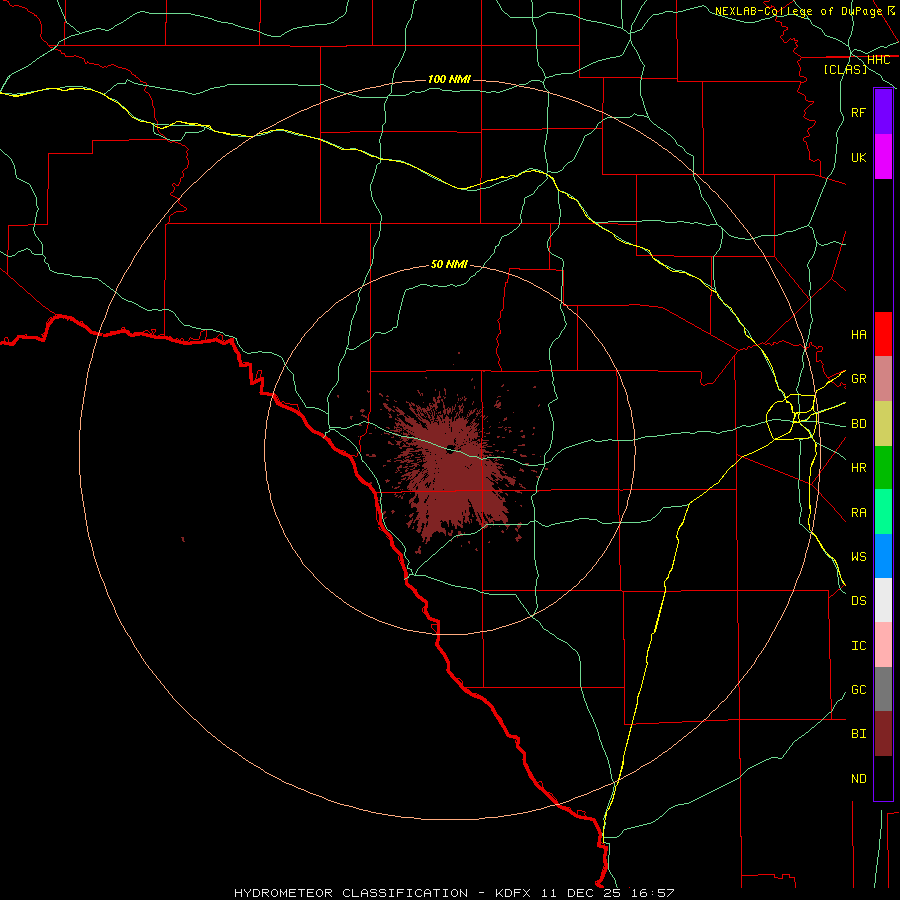Click the HR legend label

coord(858,468)
